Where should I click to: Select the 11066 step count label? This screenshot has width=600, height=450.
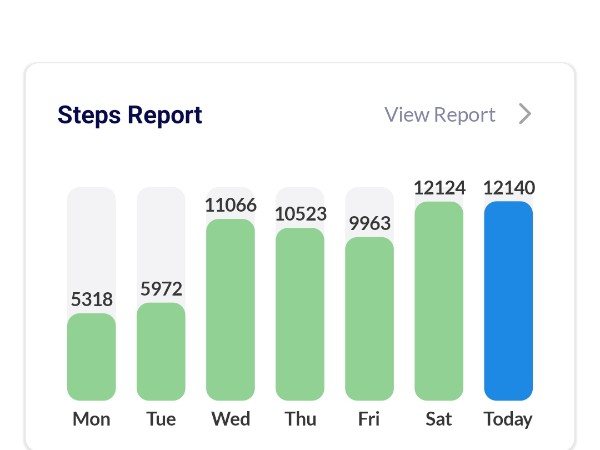(230, 205)
